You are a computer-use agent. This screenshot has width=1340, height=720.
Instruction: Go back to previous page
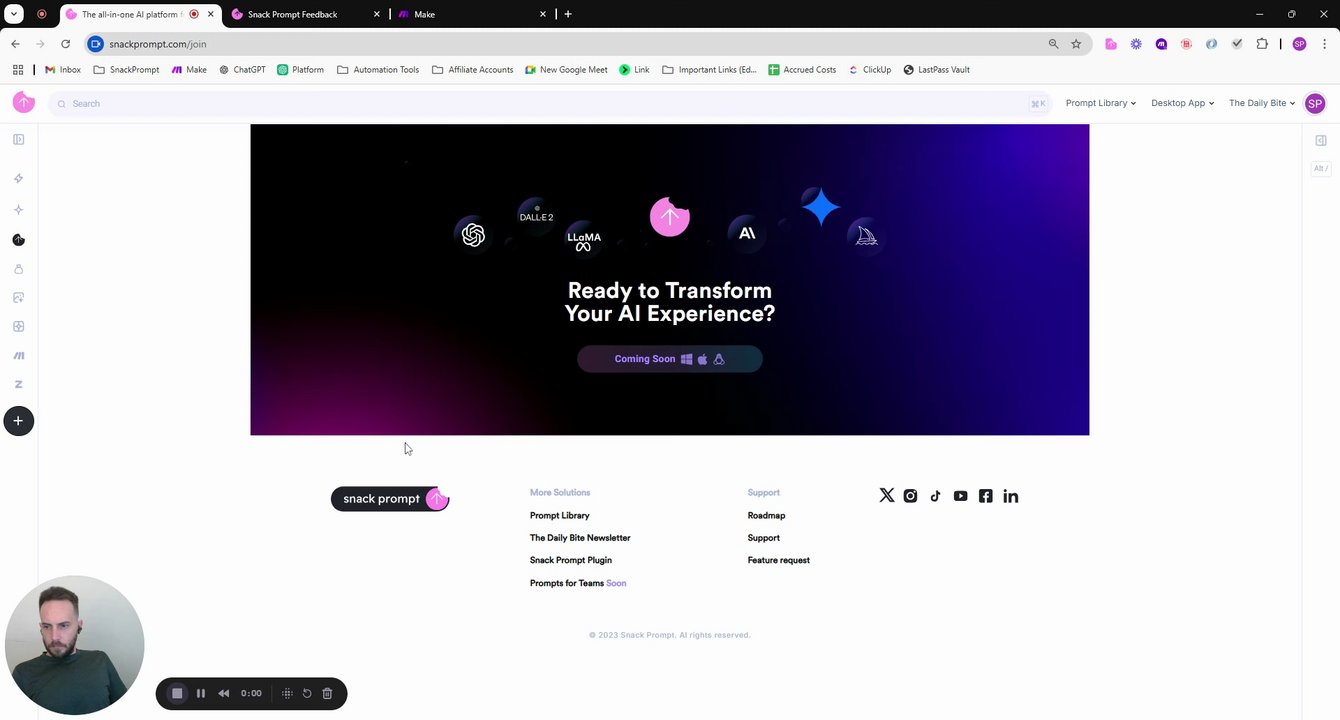tap(15, 44)
